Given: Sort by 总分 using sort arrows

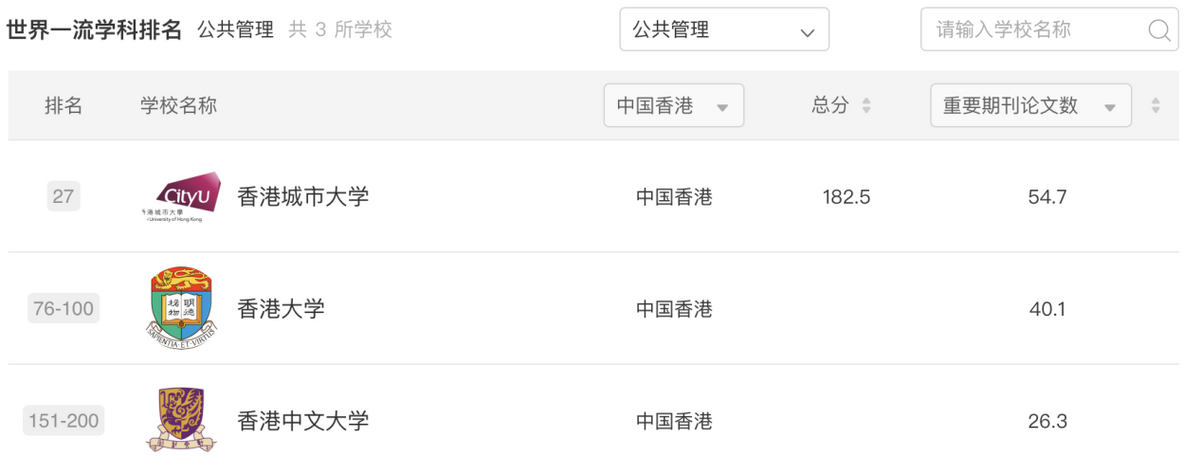Looking at the screenshot, I should click(x=866, y=106).
